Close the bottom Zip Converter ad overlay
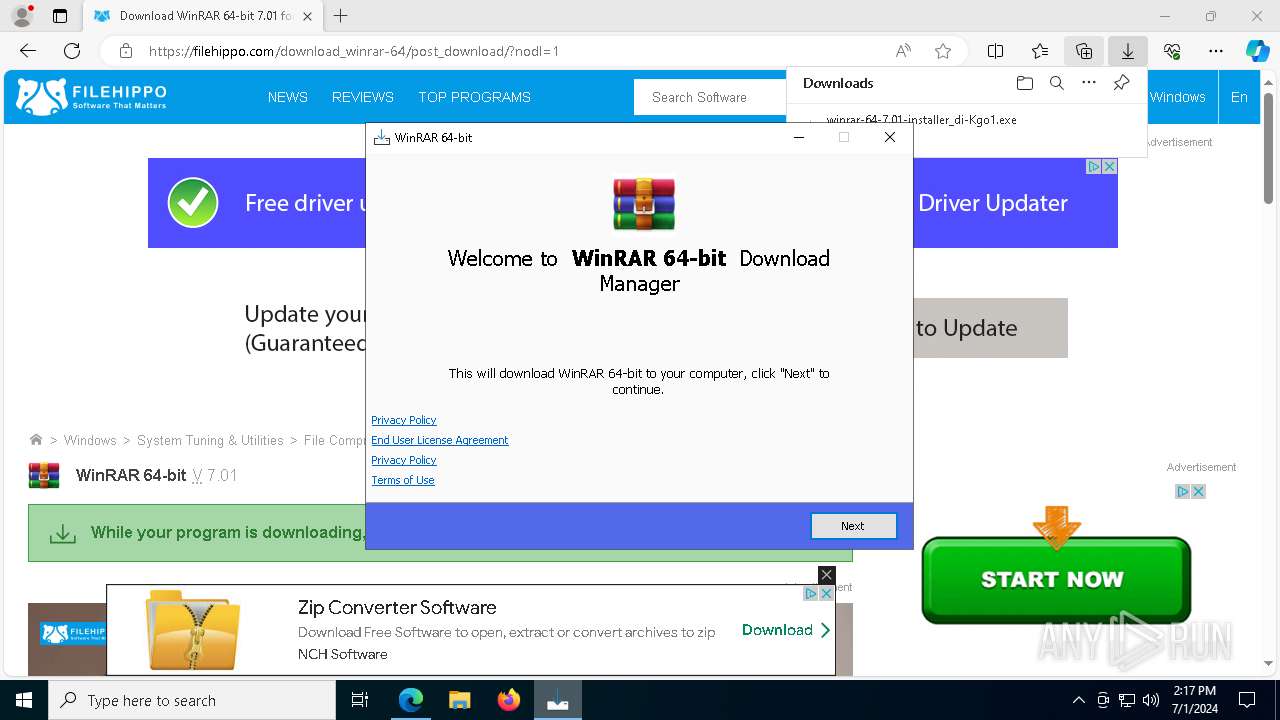Screen dimensions: 1280x720 click(826, 575)
